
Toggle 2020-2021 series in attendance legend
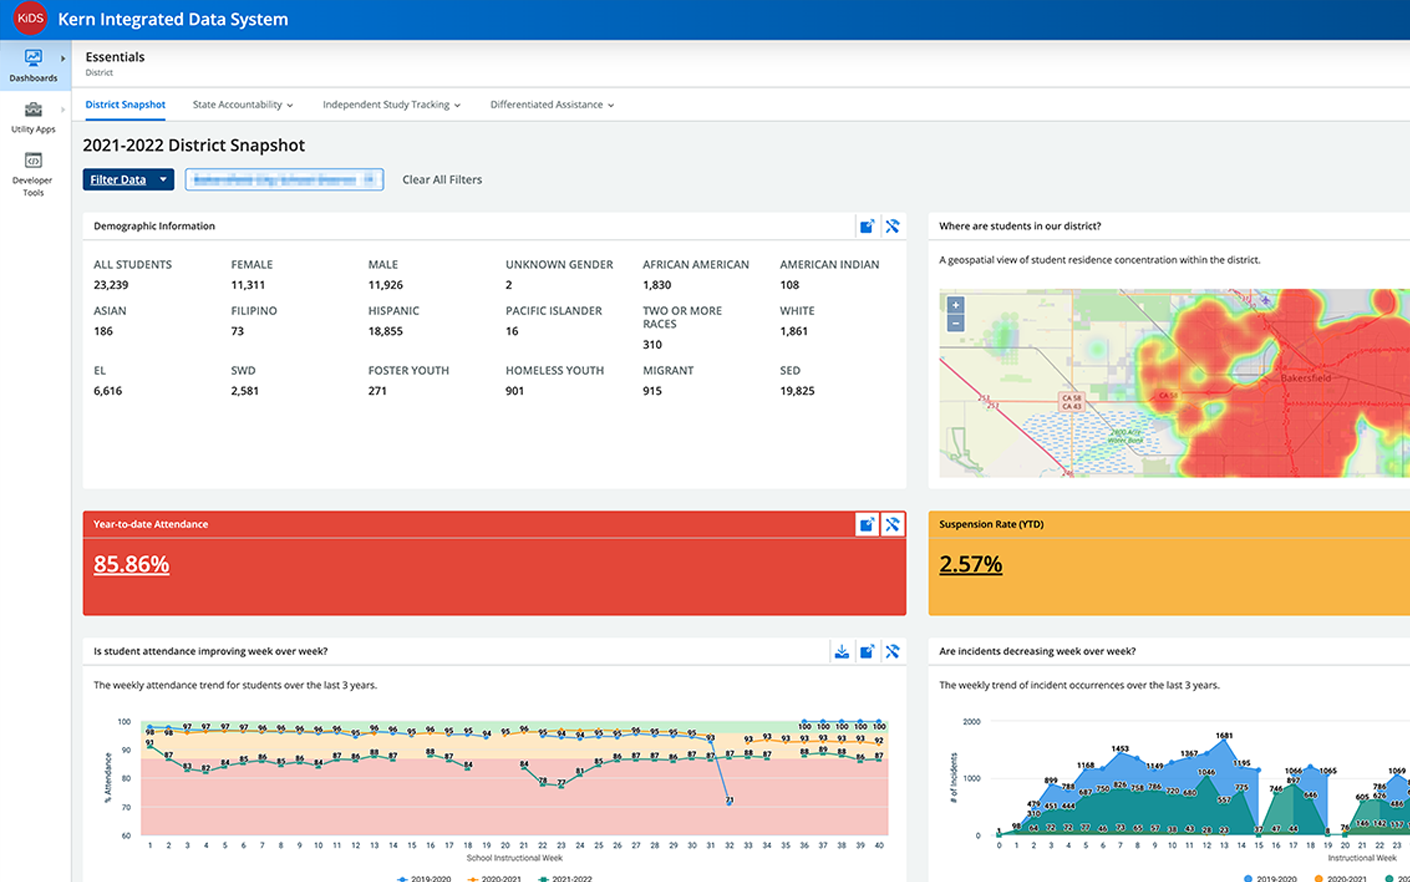pos(494,878)
